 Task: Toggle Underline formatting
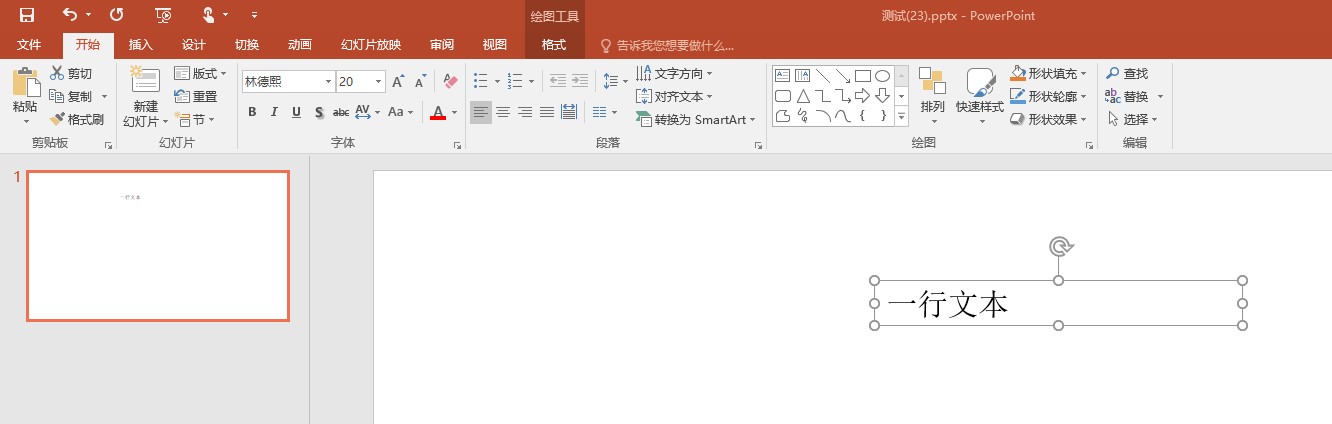point(296,112)
